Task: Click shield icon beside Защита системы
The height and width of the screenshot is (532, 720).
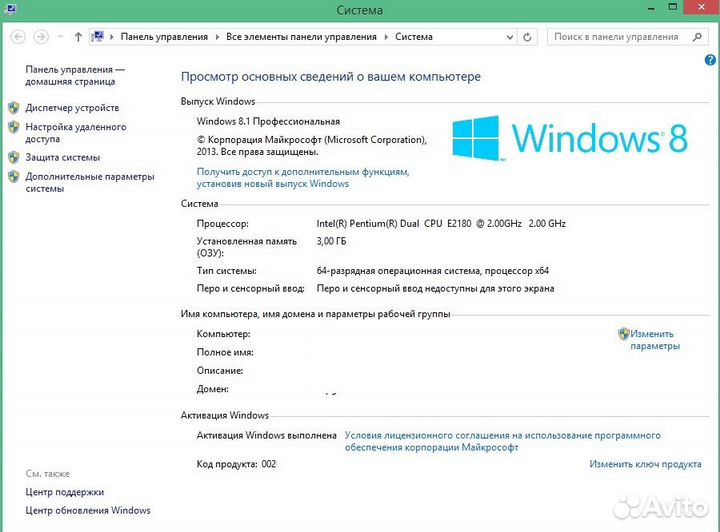Action: point(14,157)
